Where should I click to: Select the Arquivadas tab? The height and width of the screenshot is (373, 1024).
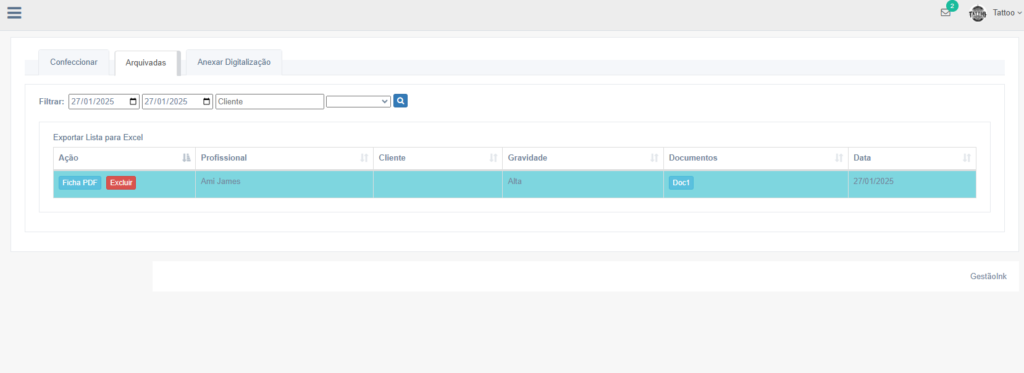tap(146, 63)
